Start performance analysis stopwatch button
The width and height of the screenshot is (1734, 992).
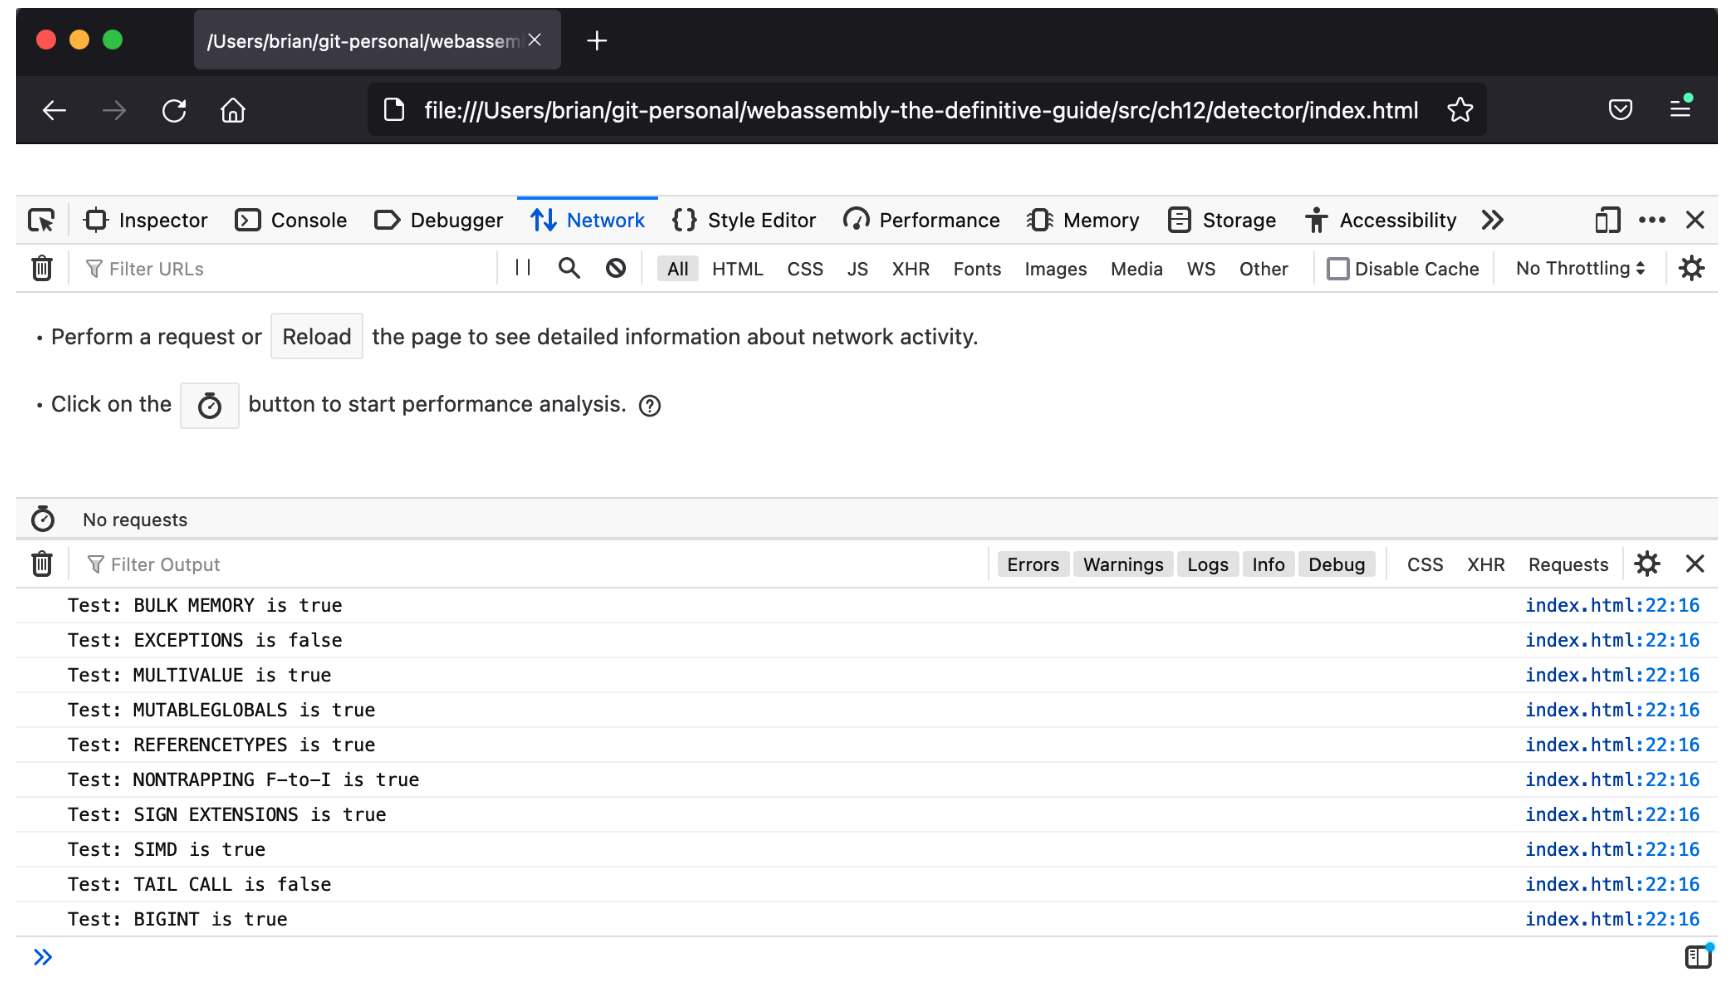[x=210, y=405]
